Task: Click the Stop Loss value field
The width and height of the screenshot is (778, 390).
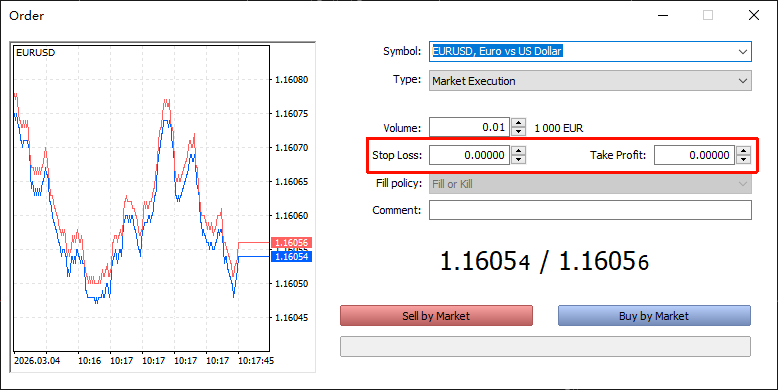Action: tap(469, 155)
